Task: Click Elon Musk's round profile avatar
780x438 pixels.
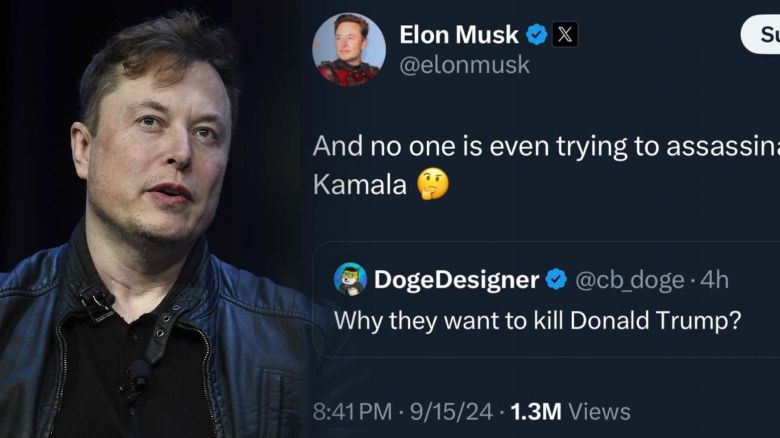Action: 348,49
